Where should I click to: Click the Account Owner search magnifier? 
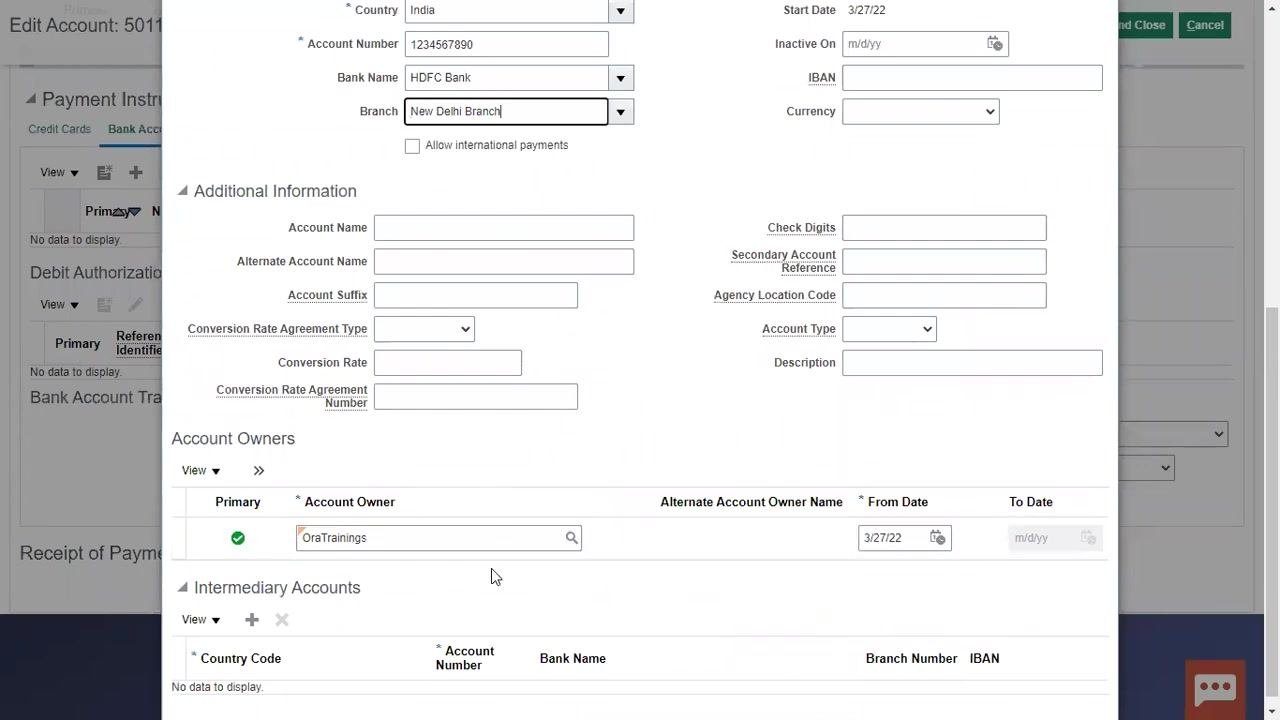click(571, 538)
